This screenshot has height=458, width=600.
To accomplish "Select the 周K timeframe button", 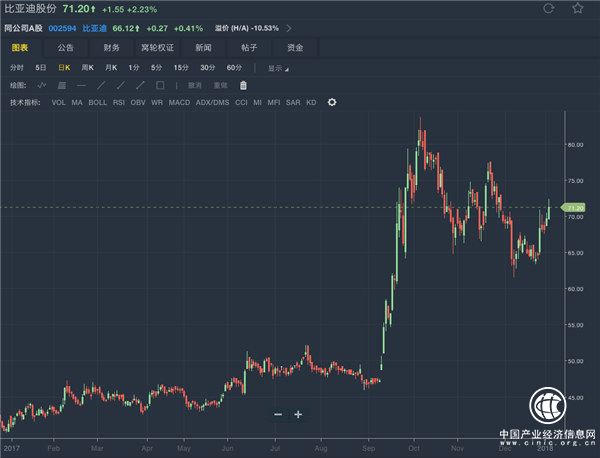I will 87,67.
